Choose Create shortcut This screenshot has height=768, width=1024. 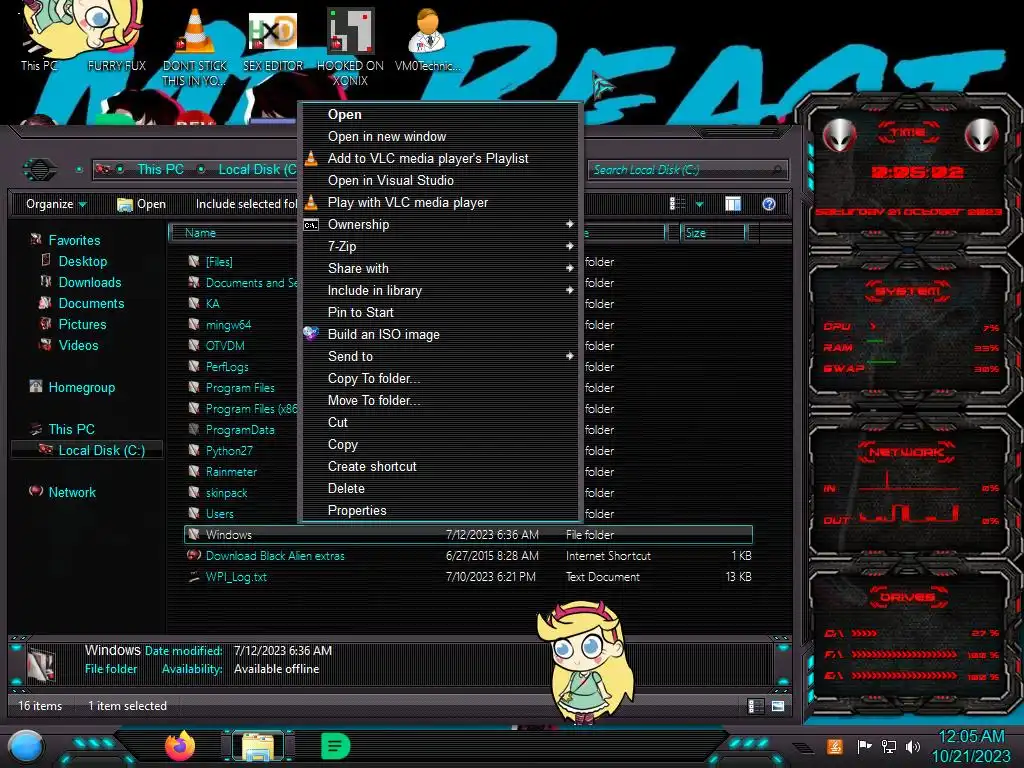439,466
